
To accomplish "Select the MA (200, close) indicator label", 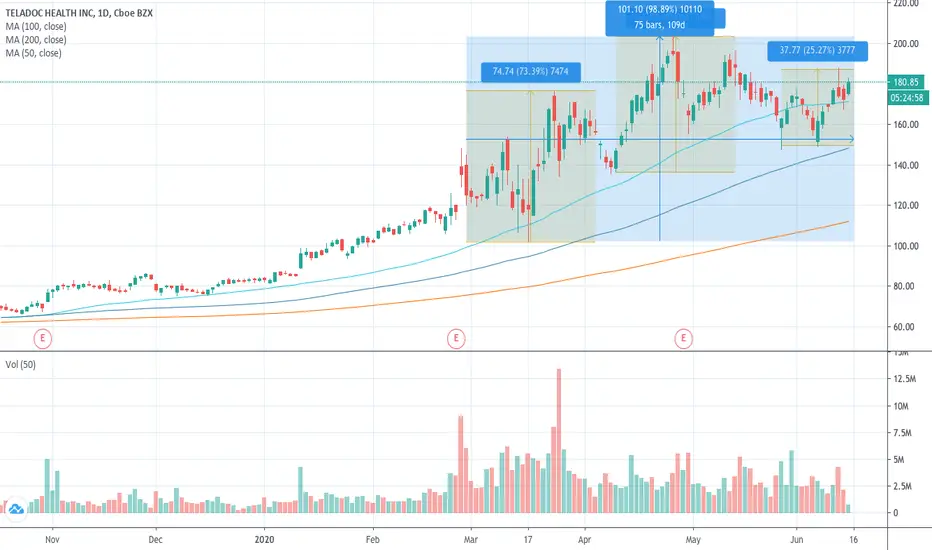I will click(x=36, y=40).
